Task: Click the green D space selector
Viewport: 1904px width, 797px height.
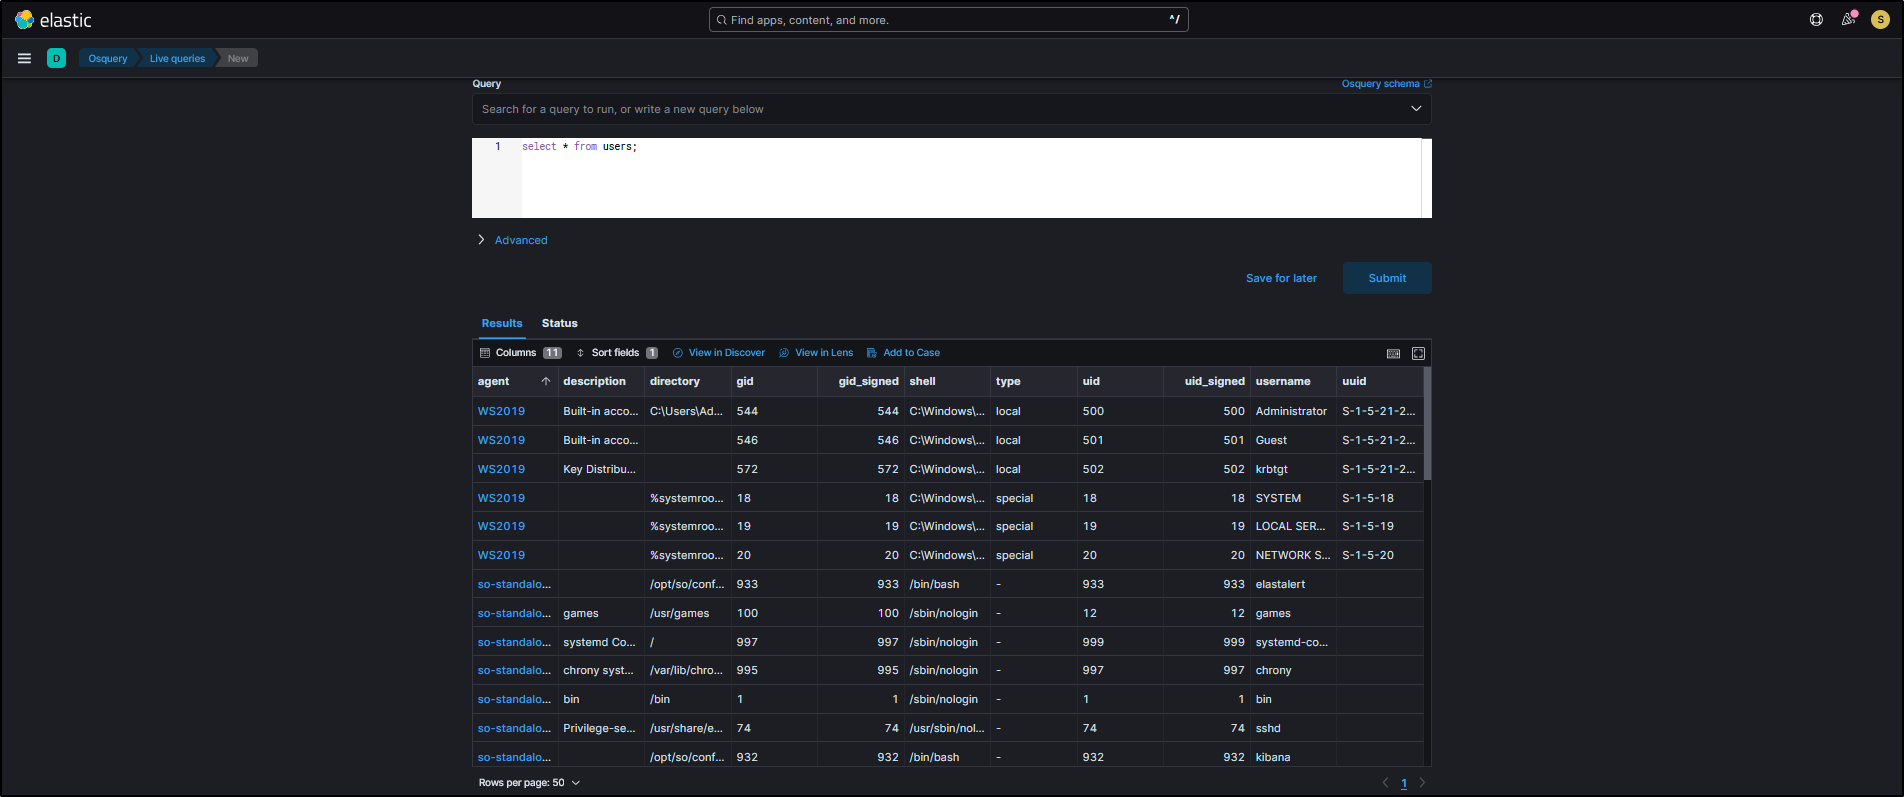Action: pos(57,58)
